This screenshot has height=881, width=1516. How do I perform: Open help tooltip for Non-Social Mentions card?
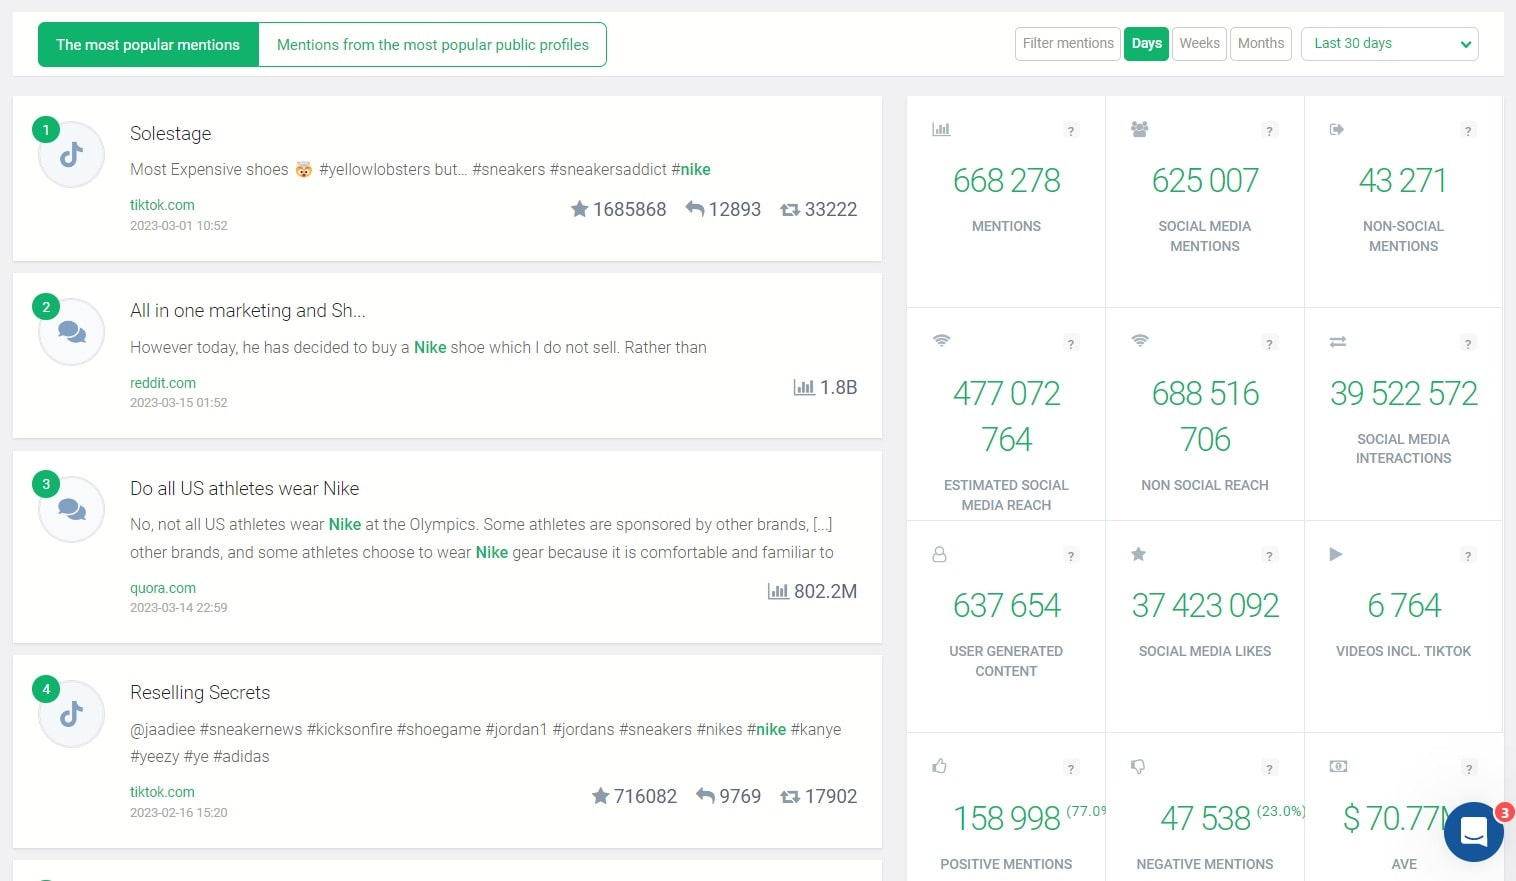click(1468, 131)
